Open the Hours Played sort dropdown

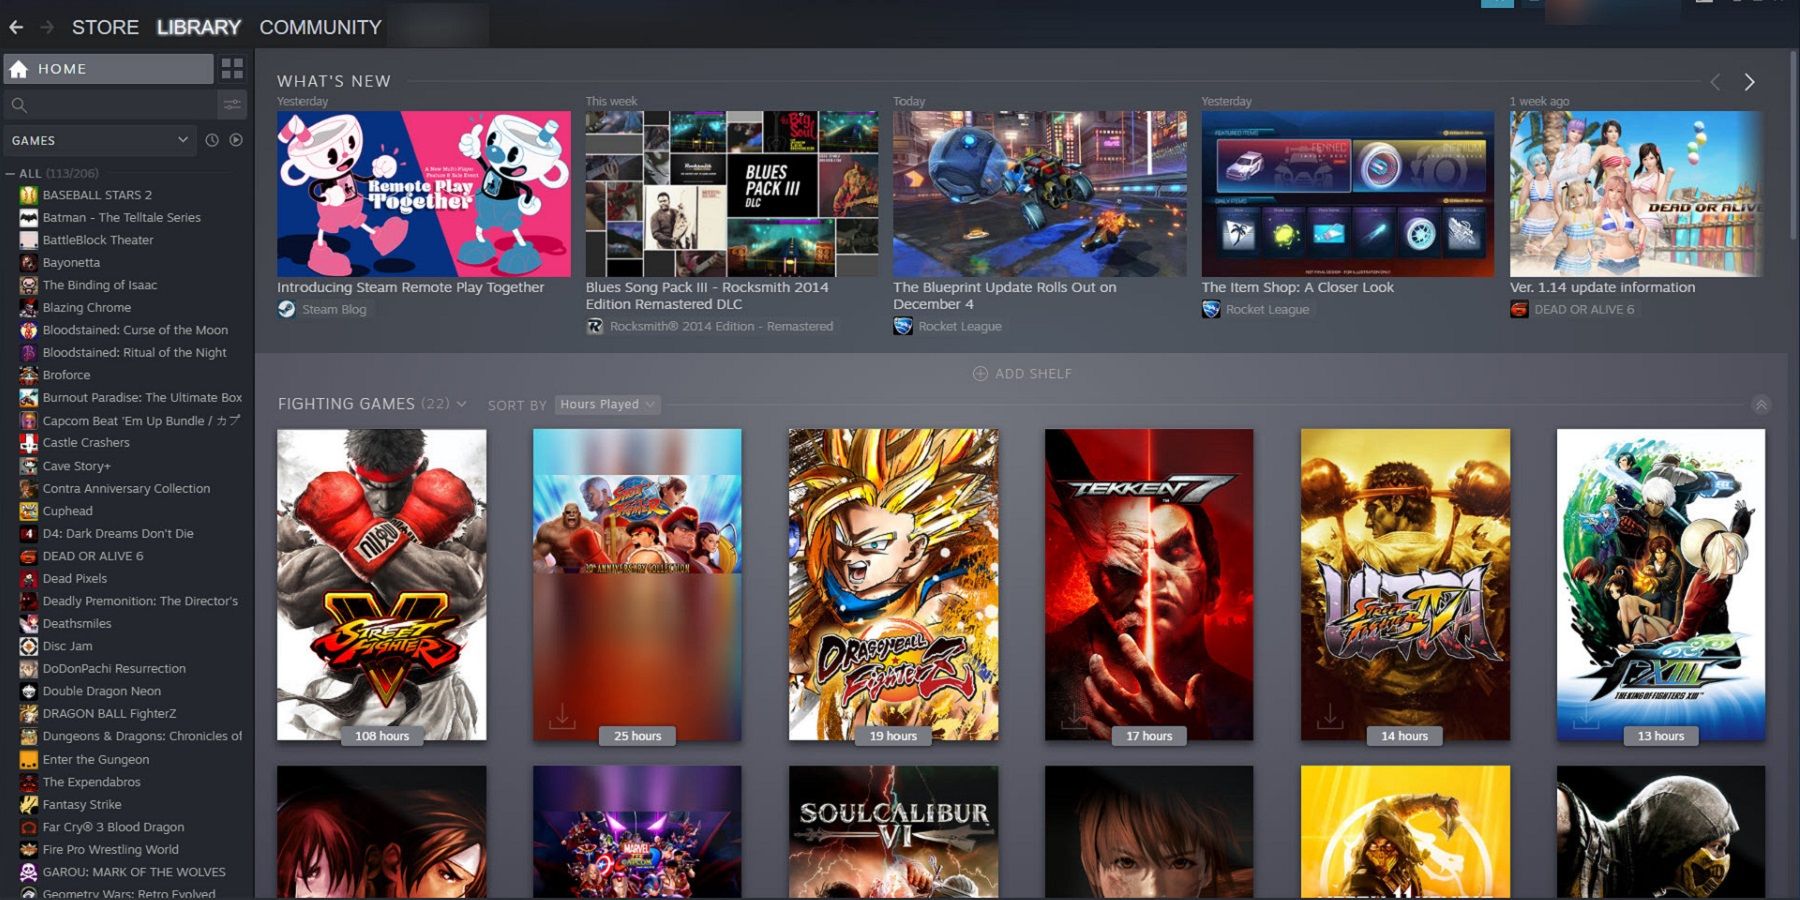click(606, 404)
